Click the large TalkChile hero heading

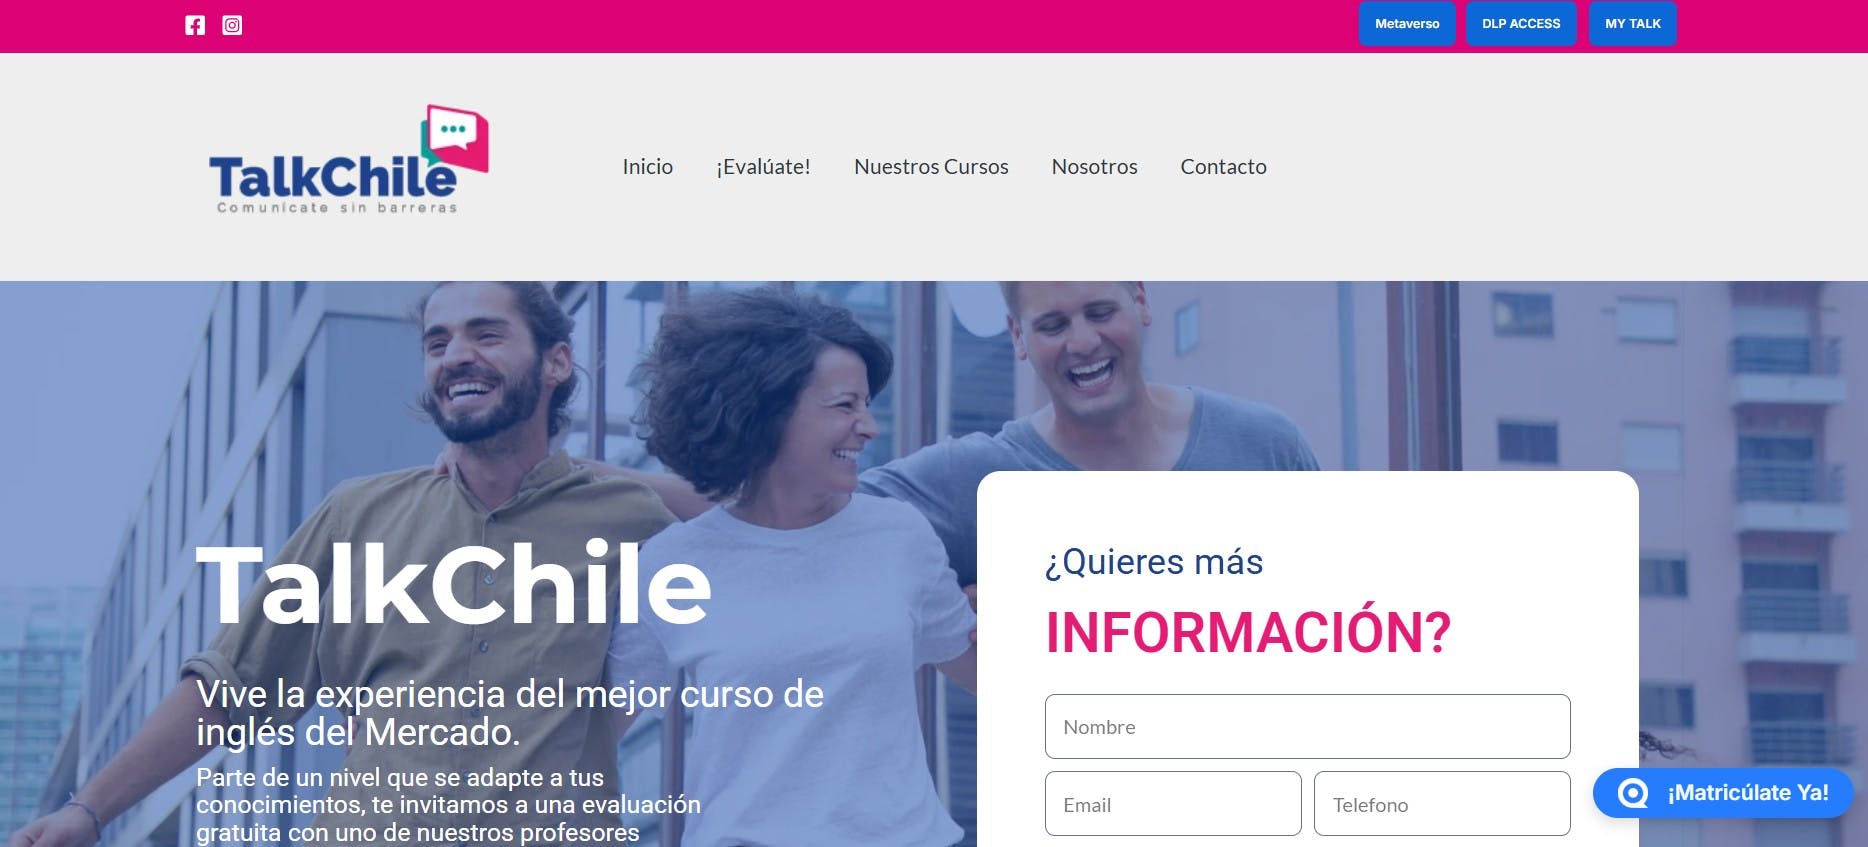point(453,584)
